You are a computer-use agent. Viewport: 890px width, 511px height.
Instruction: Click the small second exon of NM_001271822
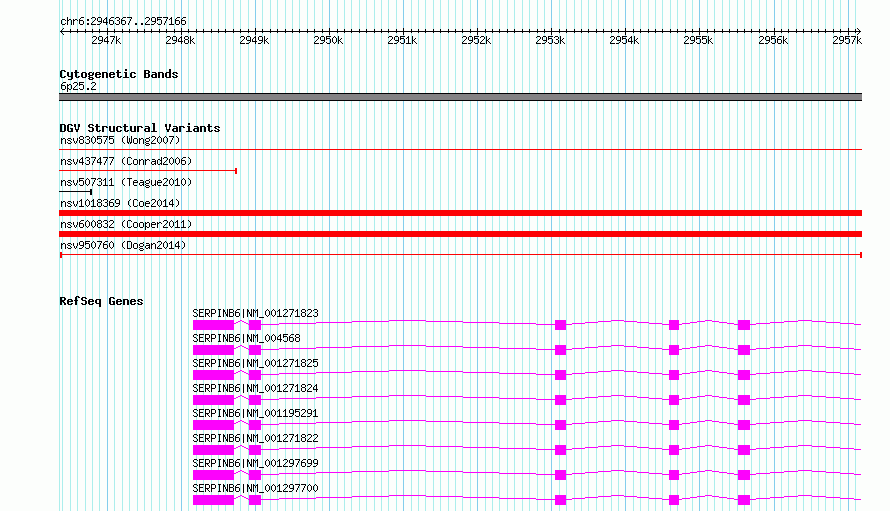(255, 450)
